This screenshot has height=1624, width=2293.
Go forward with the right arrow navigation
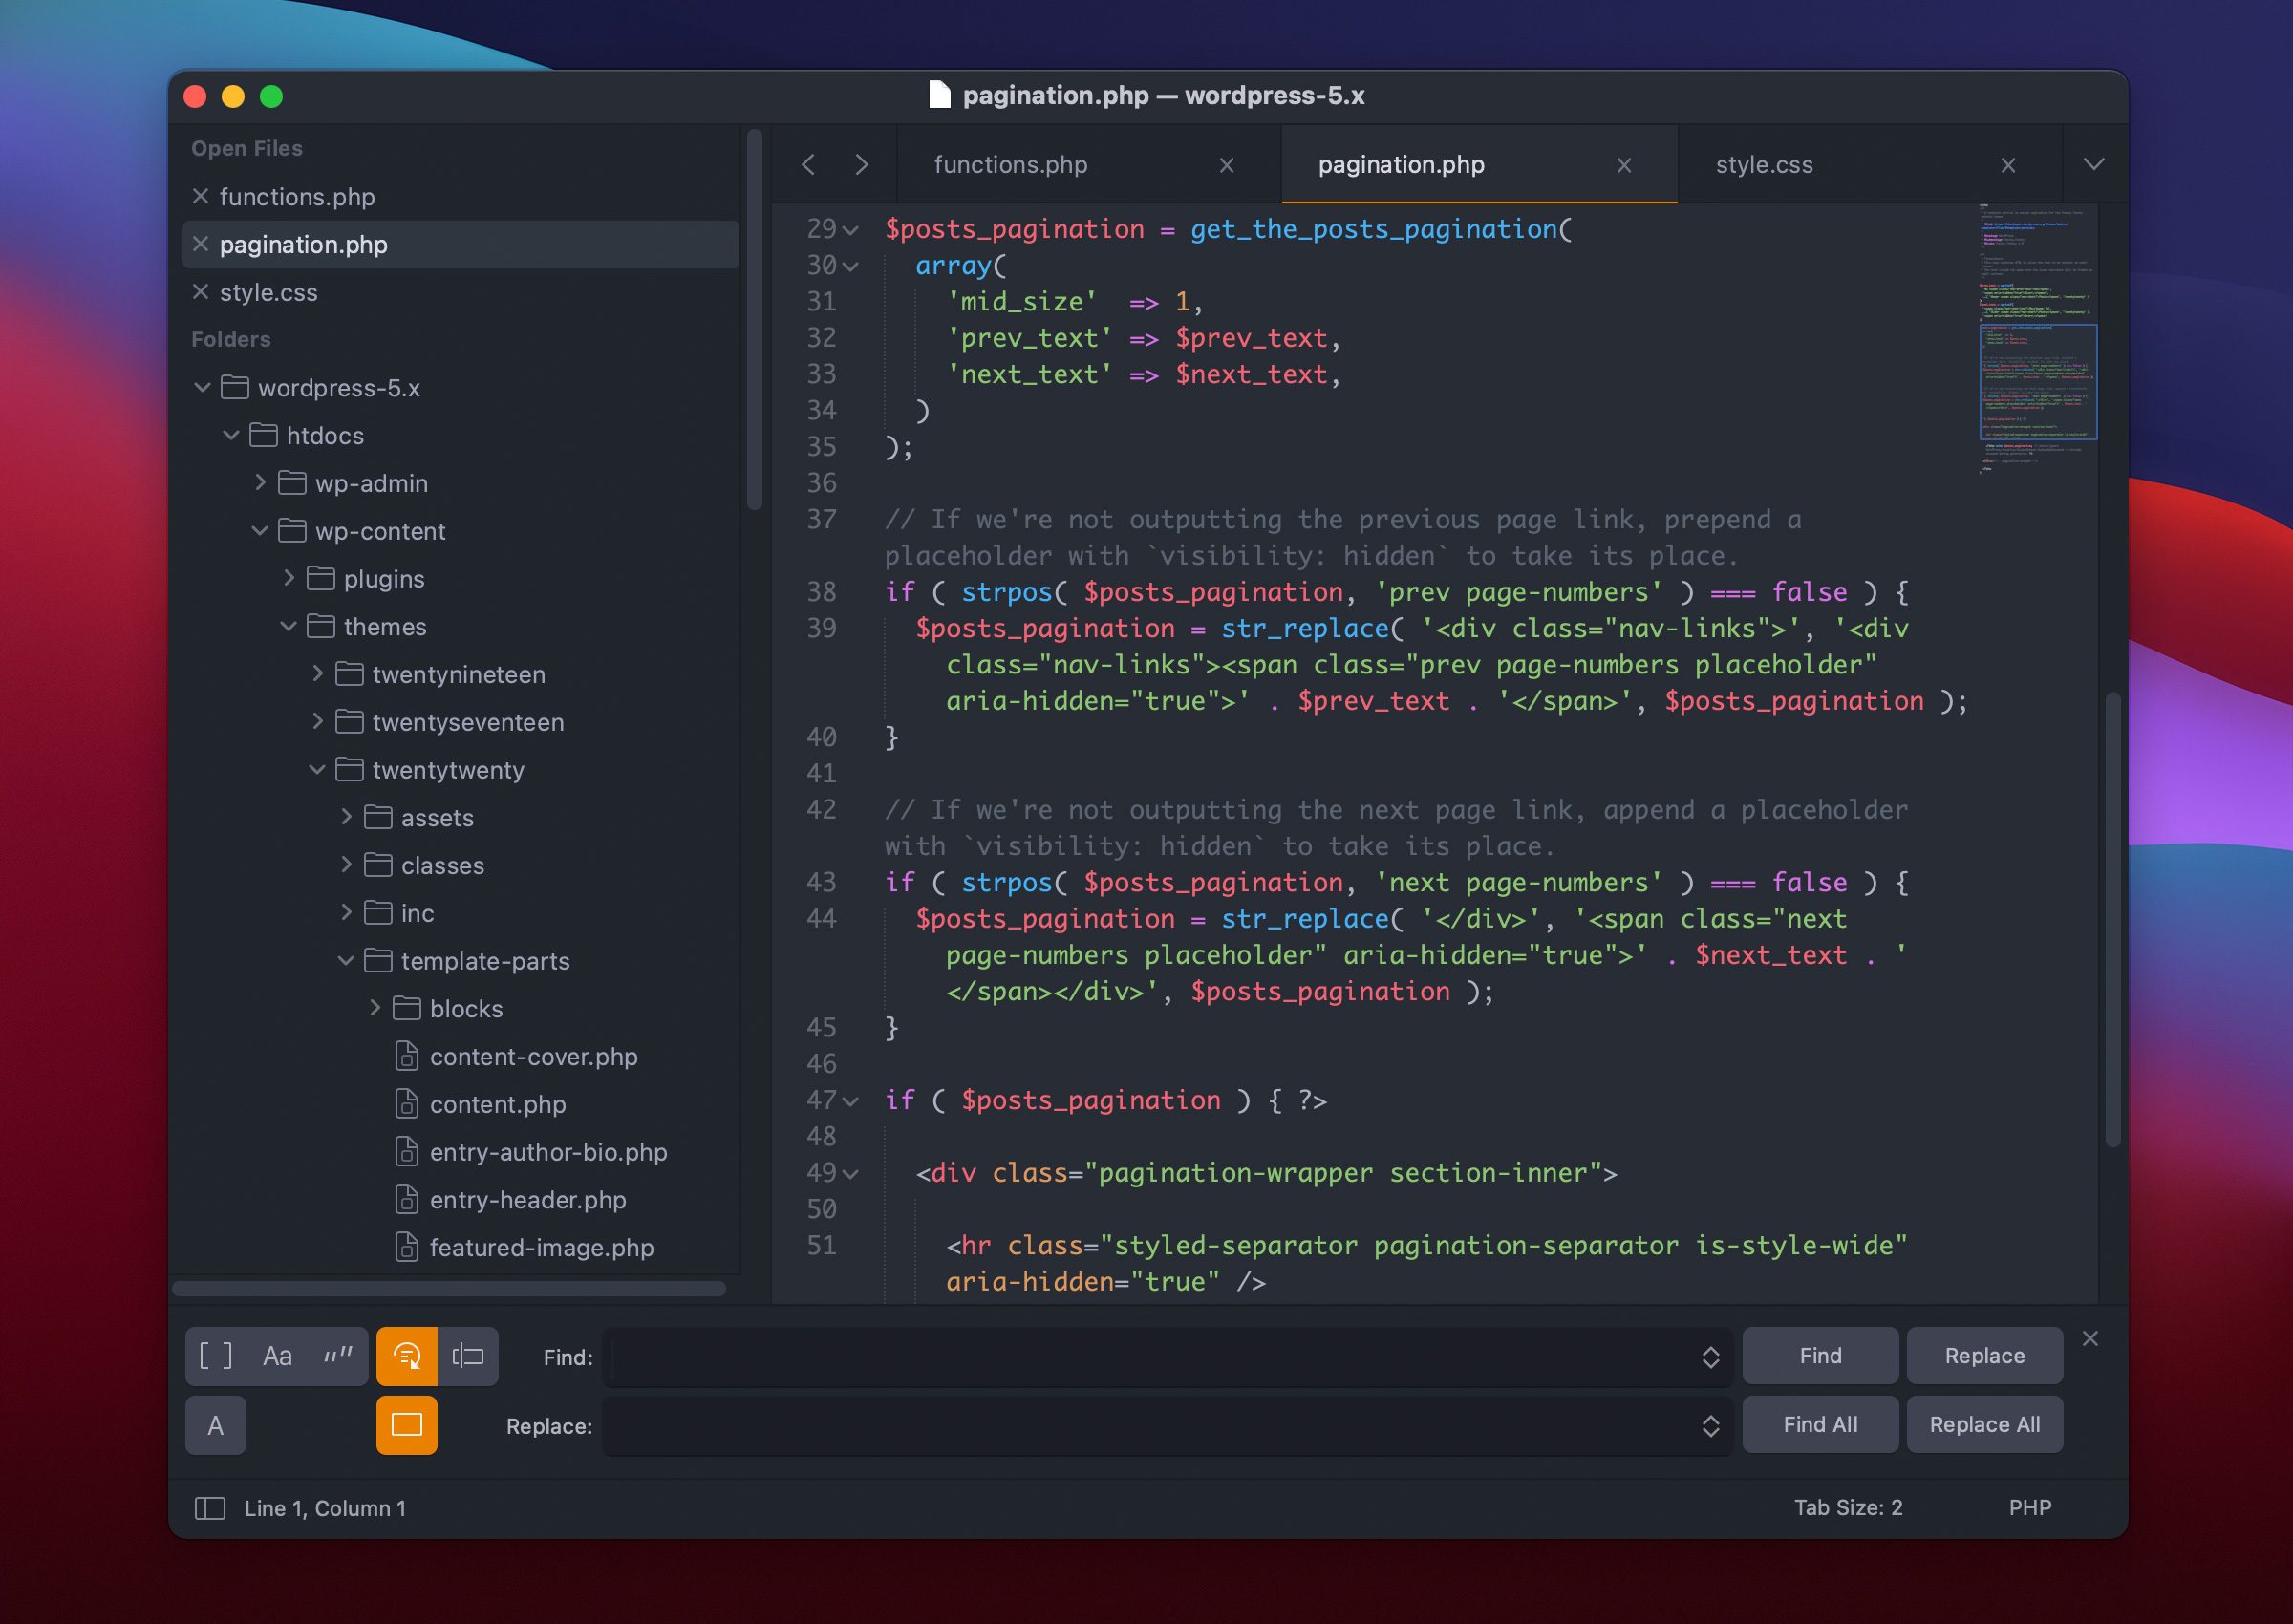point(861,164)
